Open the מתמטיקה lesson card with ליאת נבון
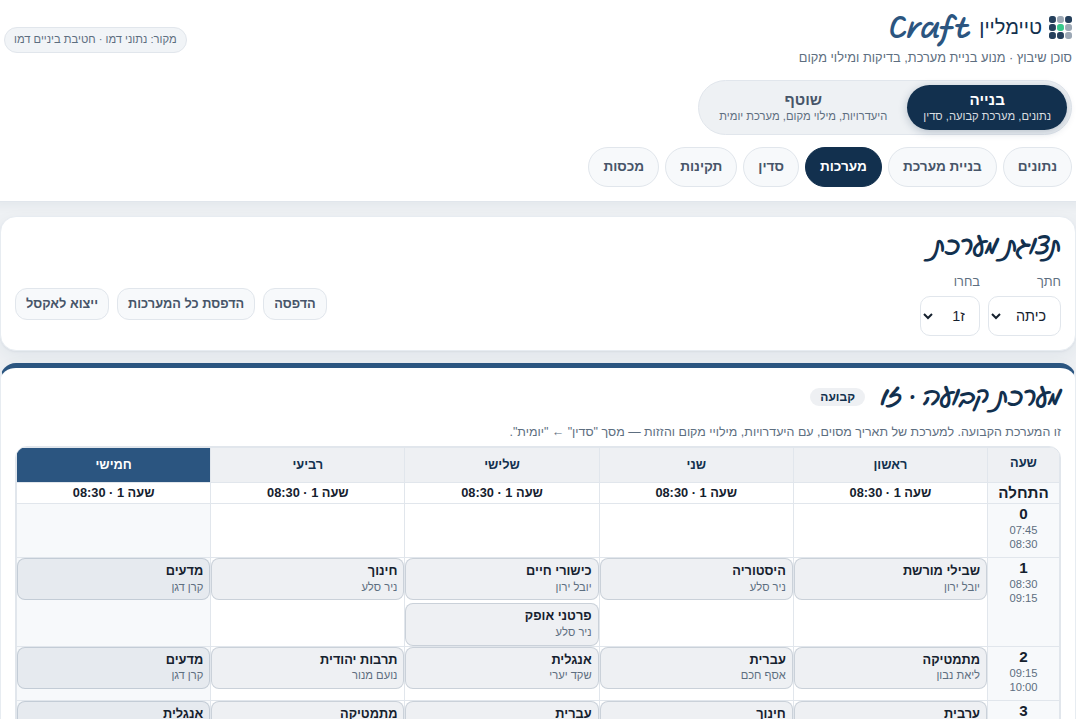 click(890, 668)
